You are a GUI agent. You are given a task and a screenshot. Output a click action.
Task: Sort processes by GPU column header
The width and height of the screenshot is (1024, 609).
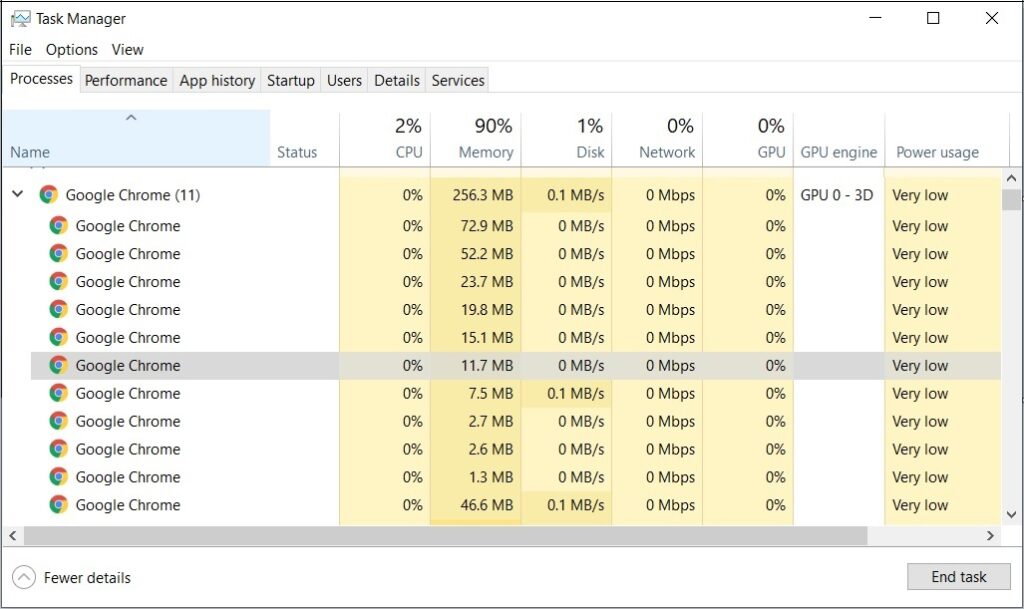pyautogui.click(x=748, y=138)
